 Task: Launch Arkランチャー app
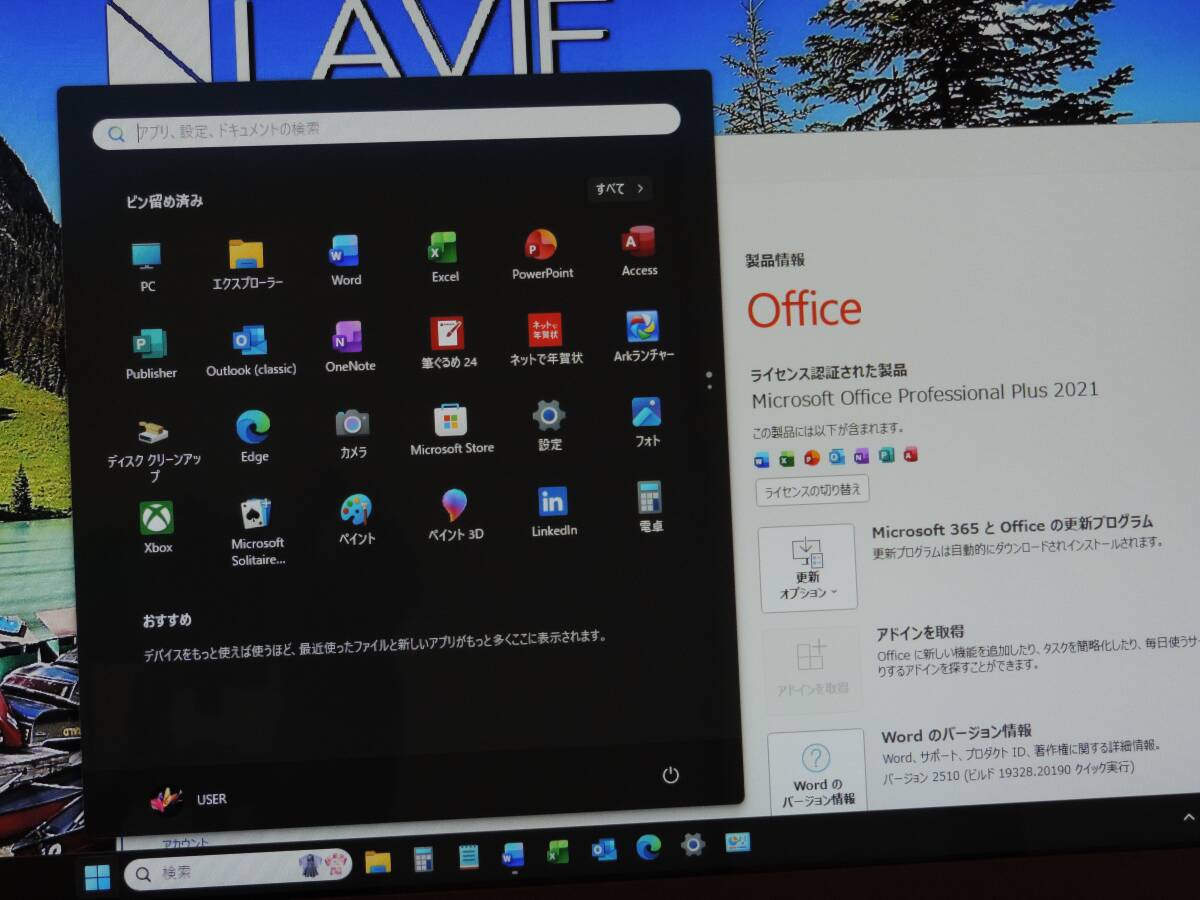click(x=643, y=336)
